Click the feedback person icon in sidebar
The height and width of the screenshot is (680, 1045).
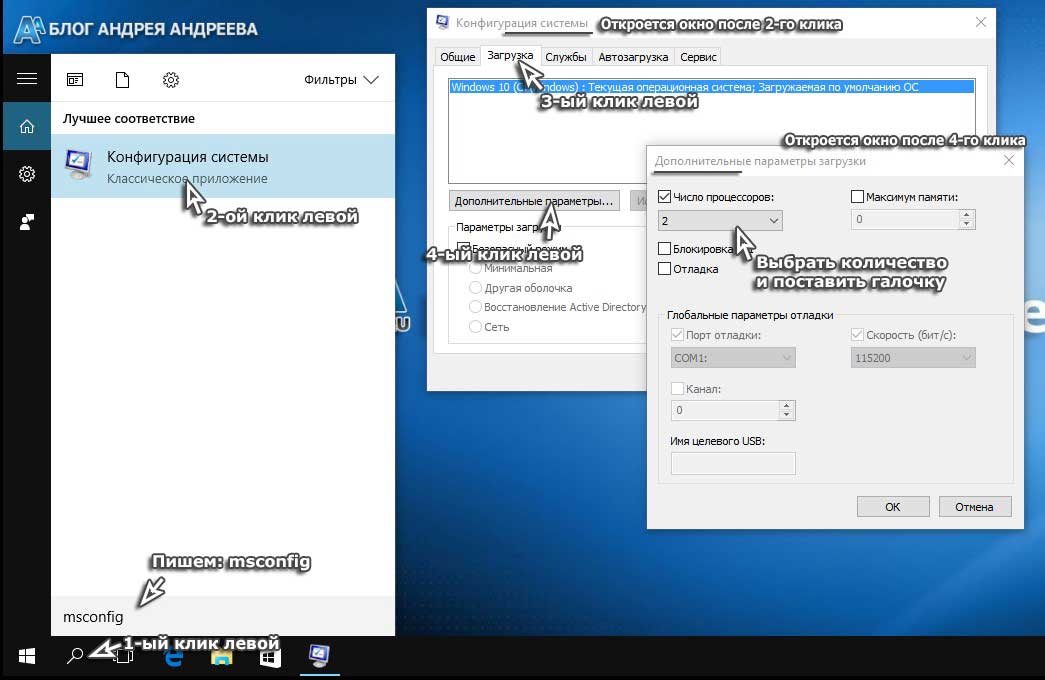tap(27, 222)
